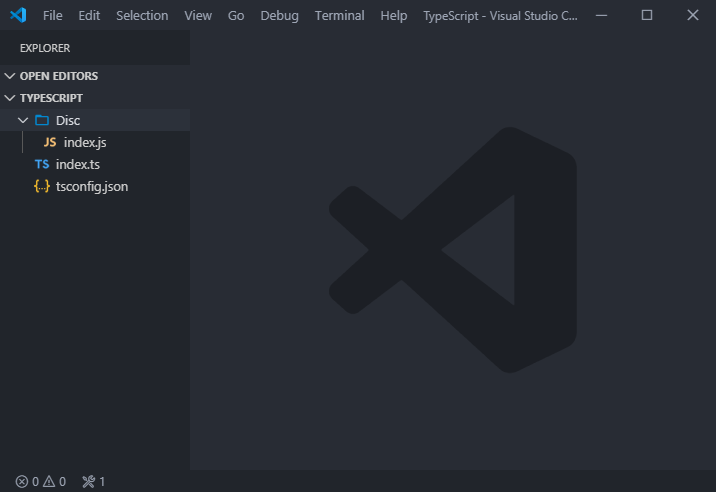Image resolution: width=716 pixels, height=492 pixels.
Task: Click the warnings triangle icon in status bar
Action: [x=49, y=481]
